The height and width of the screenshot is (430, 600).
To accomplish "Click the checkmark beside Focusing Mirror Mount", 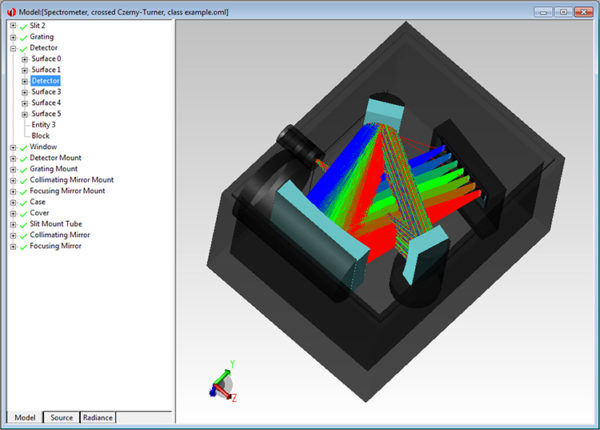I will pos(23,190).
